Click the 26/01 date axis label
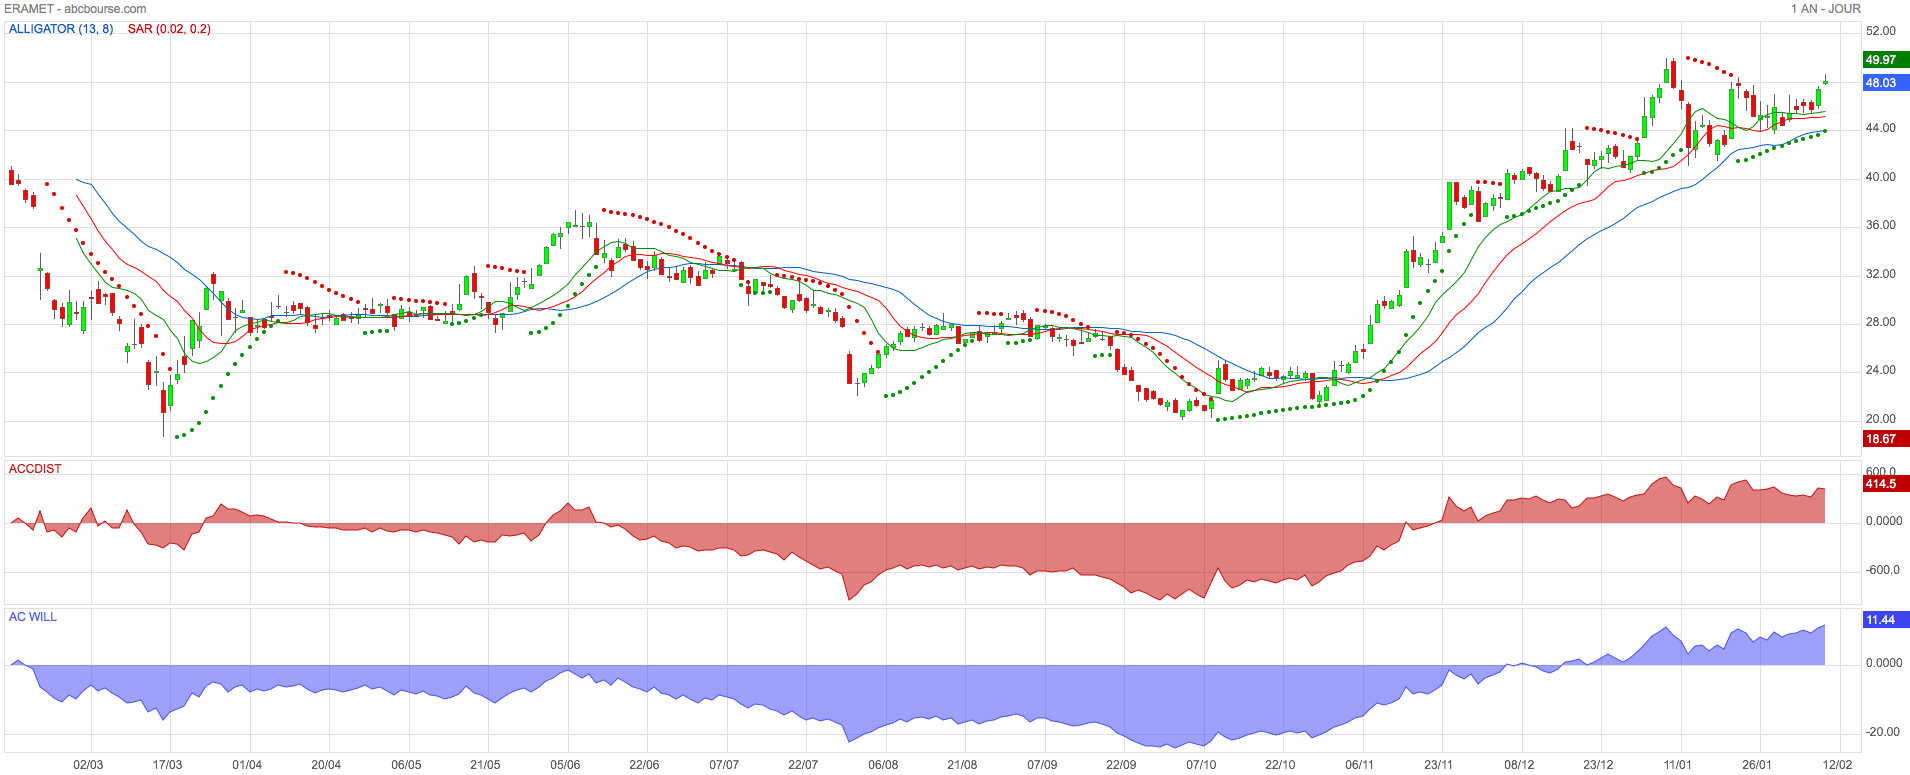 (1757, 765)
